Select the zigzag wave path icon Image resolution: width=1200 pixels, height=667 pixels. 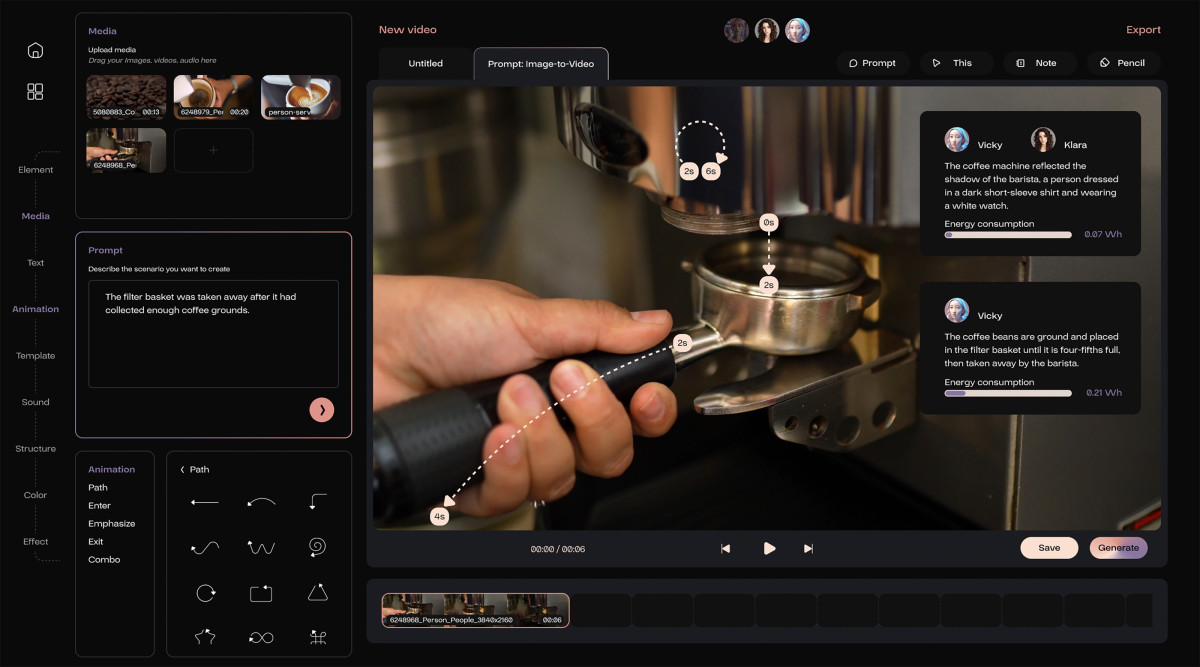261,547
